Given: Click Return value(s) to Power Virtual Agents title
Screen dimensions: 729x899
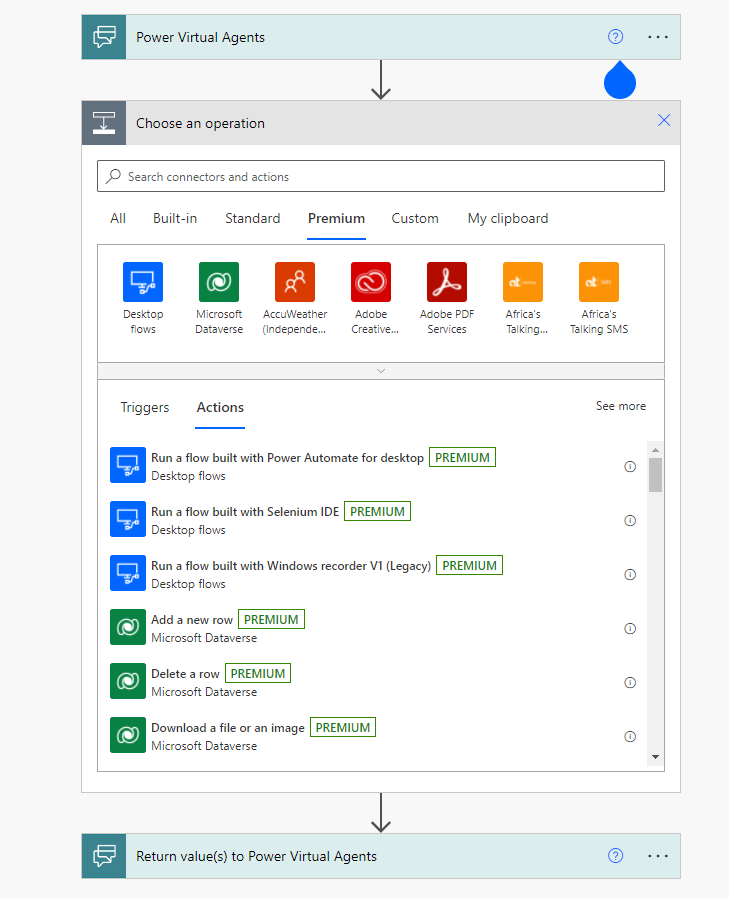Looking at the screenshot, I should tap(256, 856).
